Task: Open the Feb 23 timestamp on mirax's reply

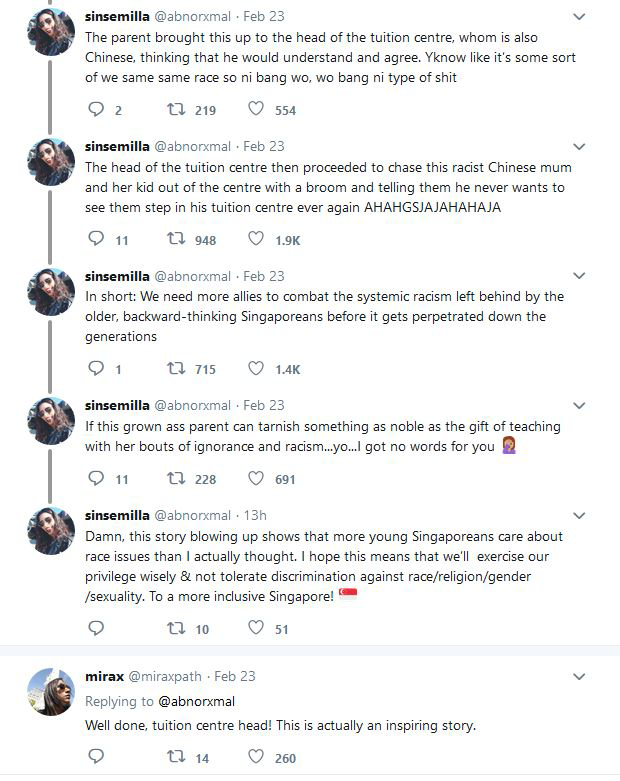Action: click(x=235, y=676)
